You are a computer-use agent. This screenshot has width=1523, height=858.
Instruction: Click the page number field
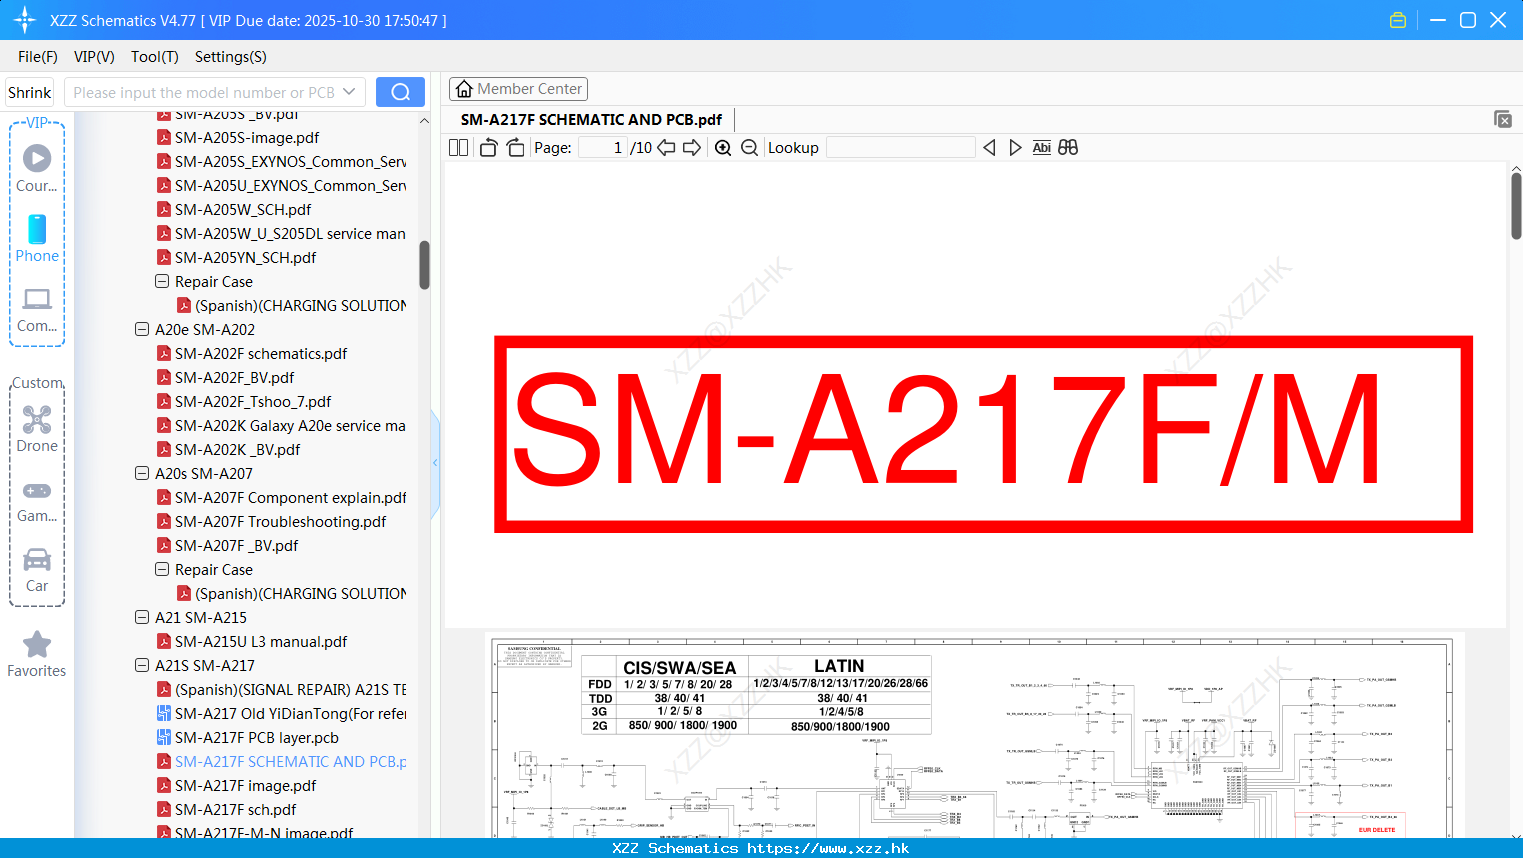tap(602, 148)
